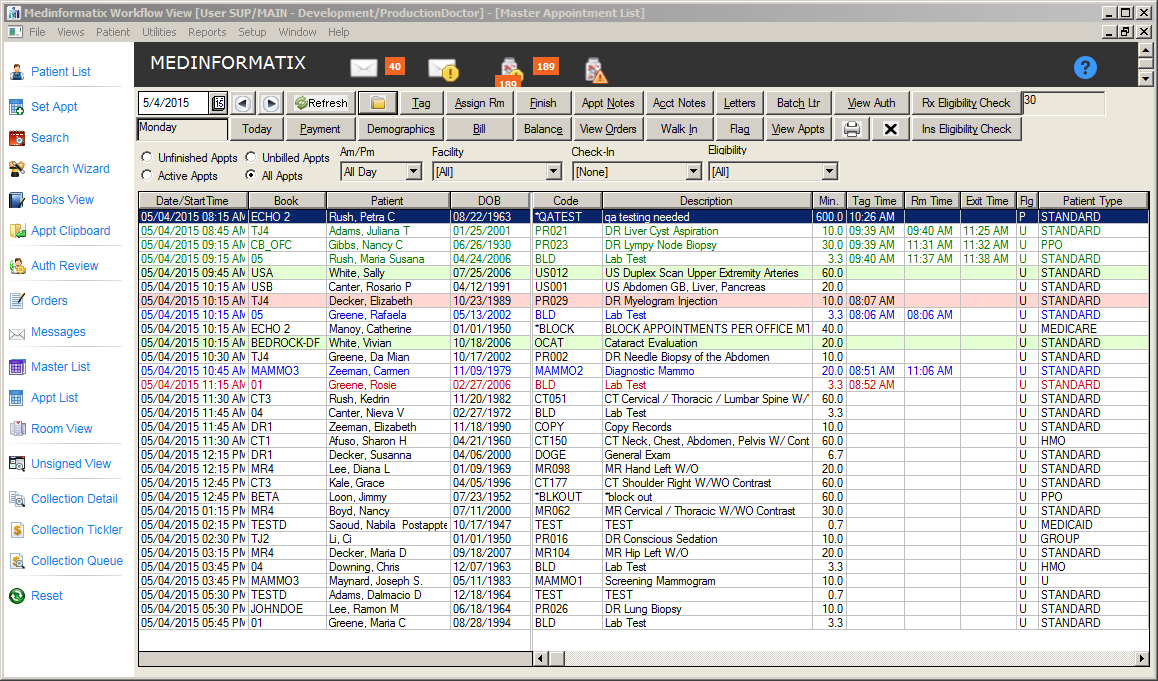Select Unfinished Appts radio button
This screenshot has height=681, width=1158.
(x=147, y=158)
